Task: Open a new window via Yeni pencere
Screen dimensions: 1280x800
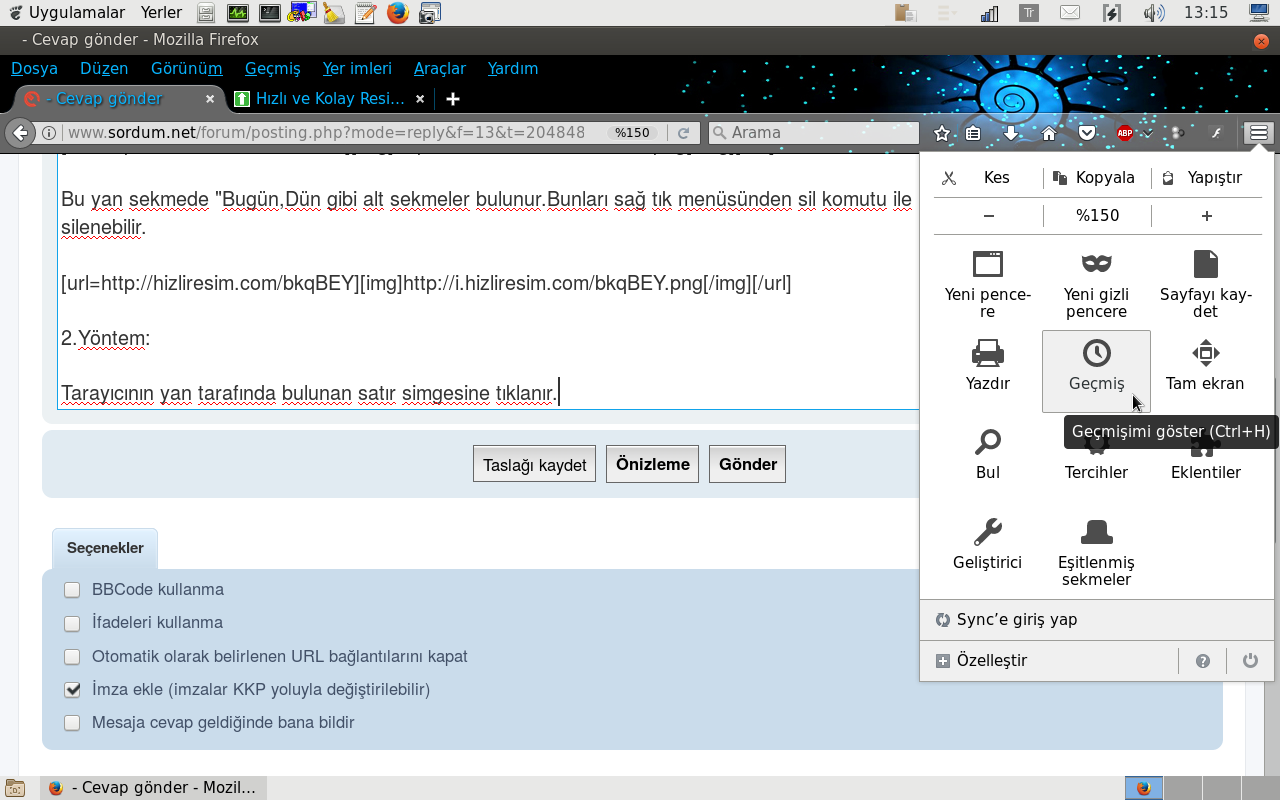Action: pos(987,284)
